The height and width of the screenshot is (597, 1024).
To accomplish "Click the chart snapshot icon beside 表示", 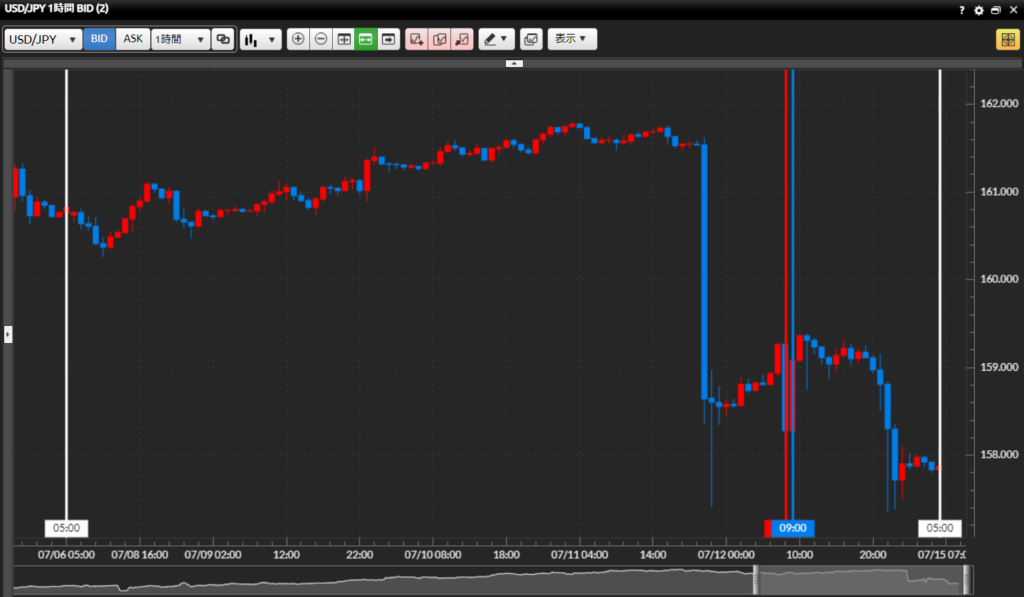I will 530,40.
